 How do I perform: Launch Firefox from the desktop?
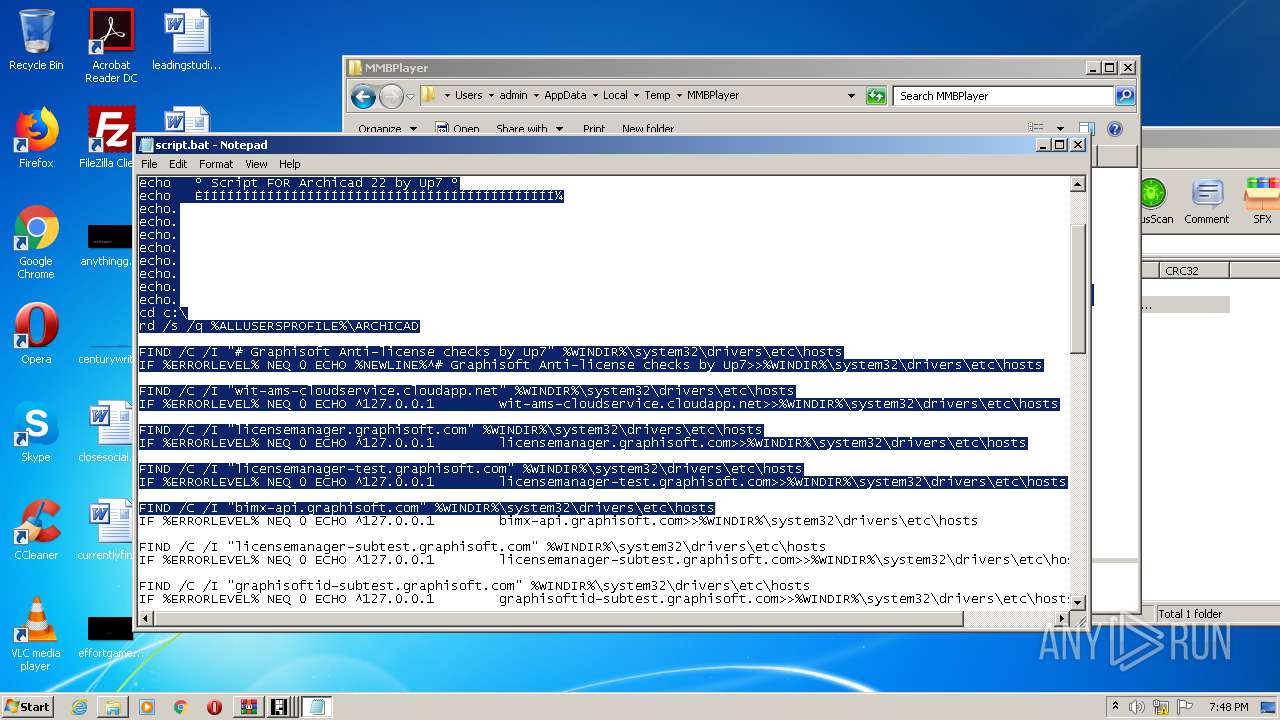pos(36,138)
